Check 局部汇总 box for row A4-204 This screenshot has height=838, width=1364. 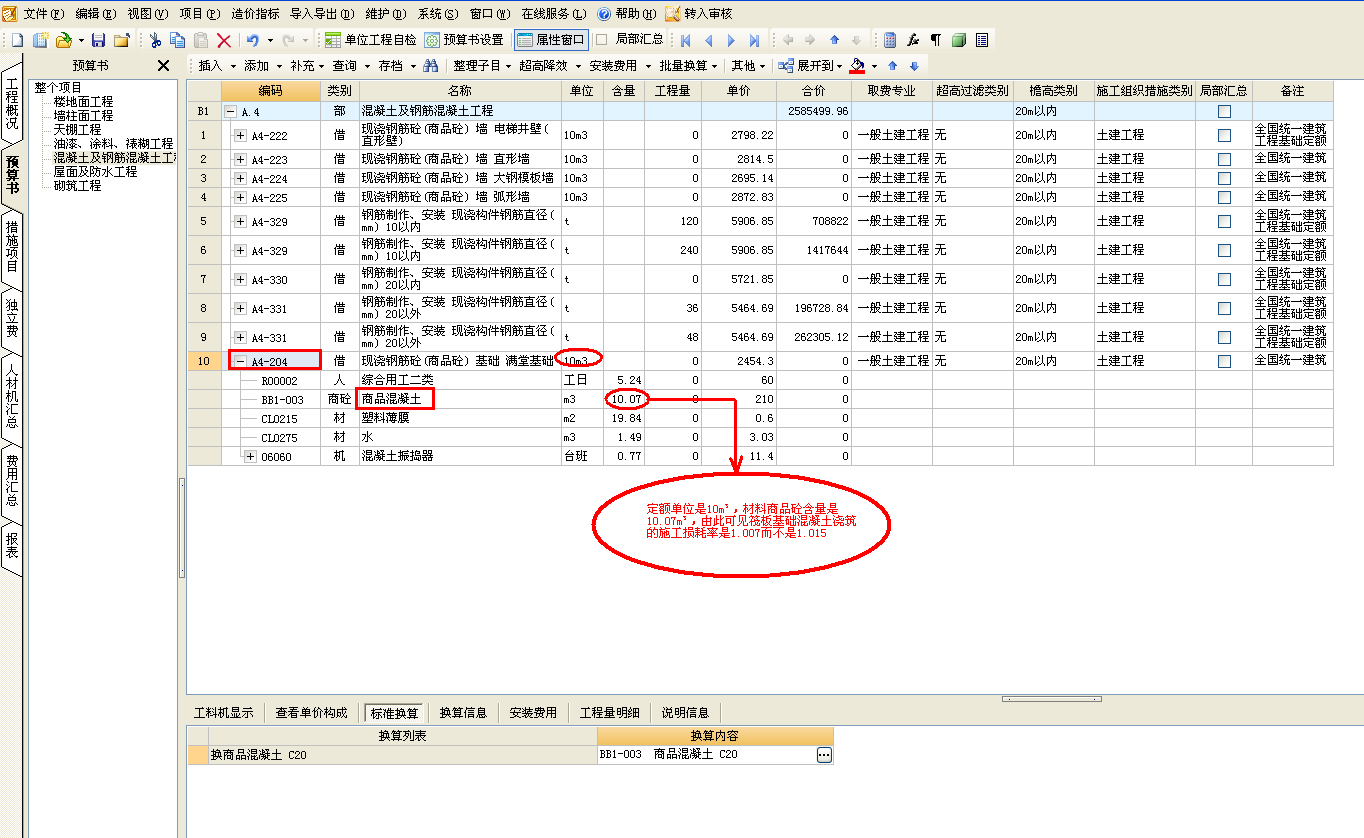click(x=1224, y=361)
